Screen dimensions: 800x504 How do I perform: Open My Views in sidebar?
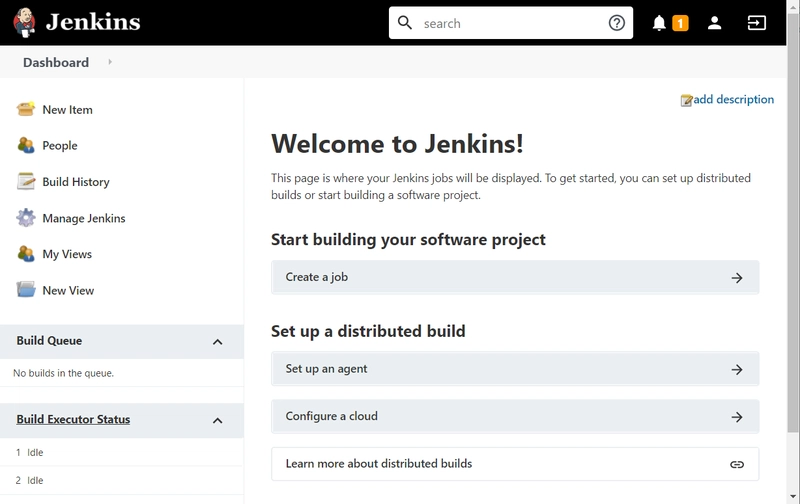click(x=67, y=254)
